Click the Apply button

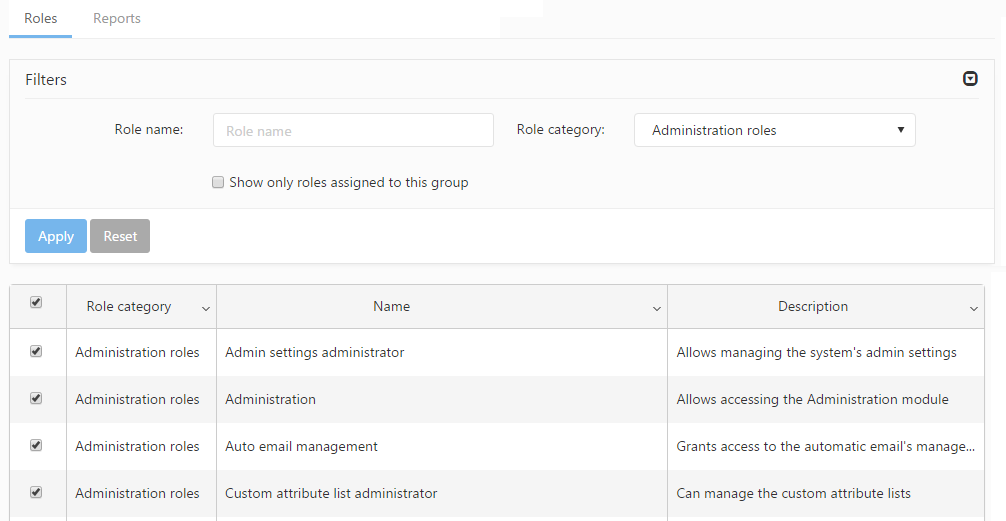(56, 236)
